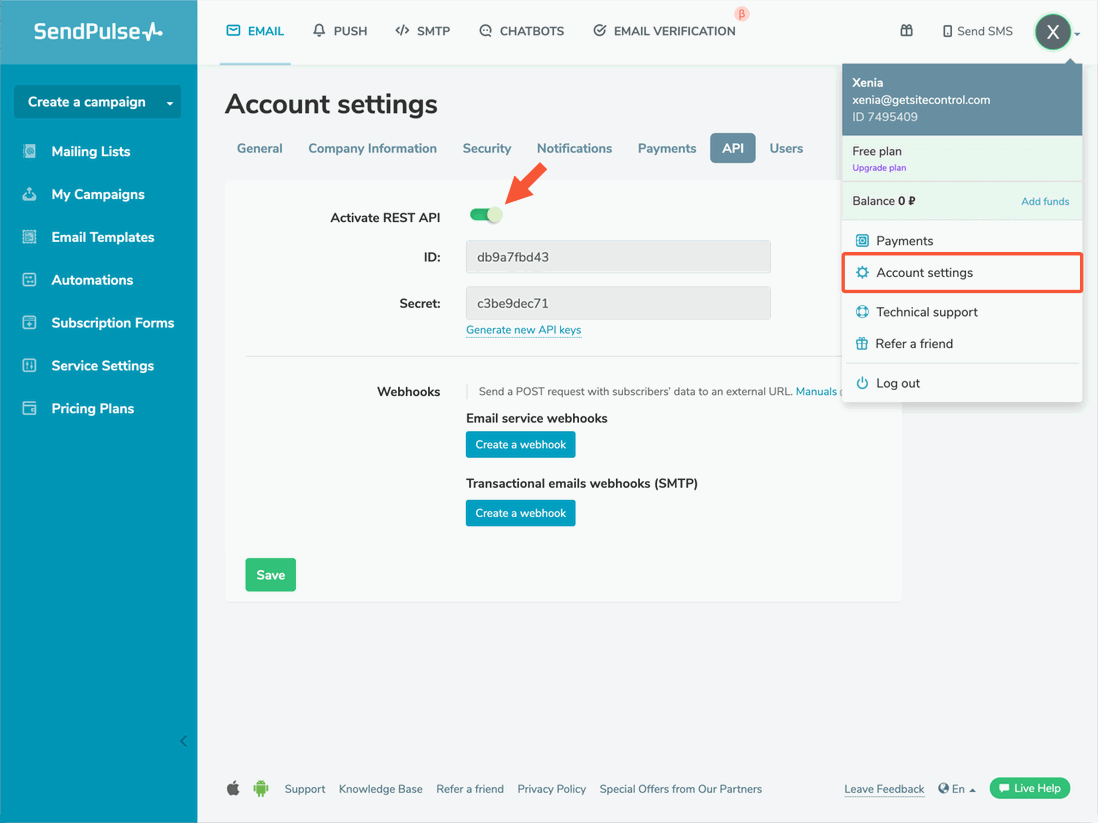Open Payments from the account menu
The height and width of the screenshot is (823, 1098).
pyautogui.click(x=901, y=240)
